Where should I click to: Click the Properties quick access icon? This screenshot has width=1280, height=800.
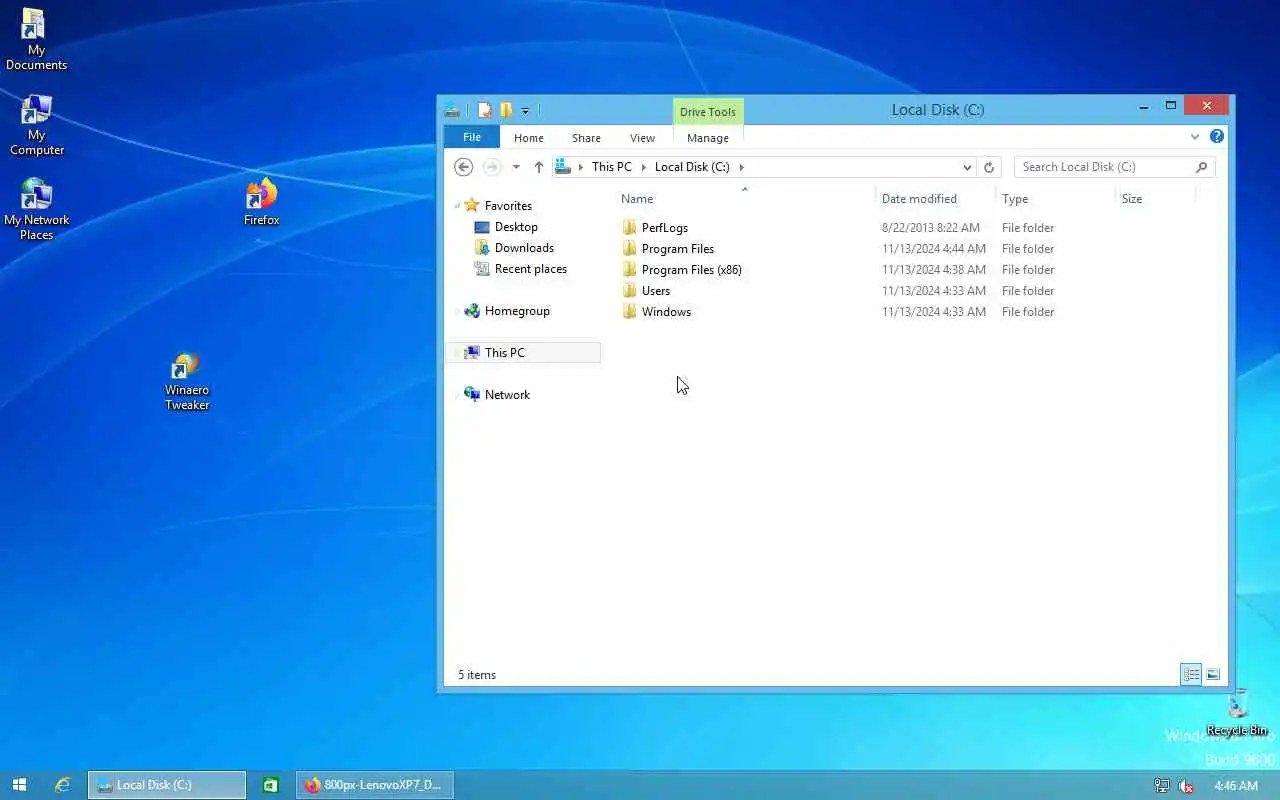[x=485, y=110]
